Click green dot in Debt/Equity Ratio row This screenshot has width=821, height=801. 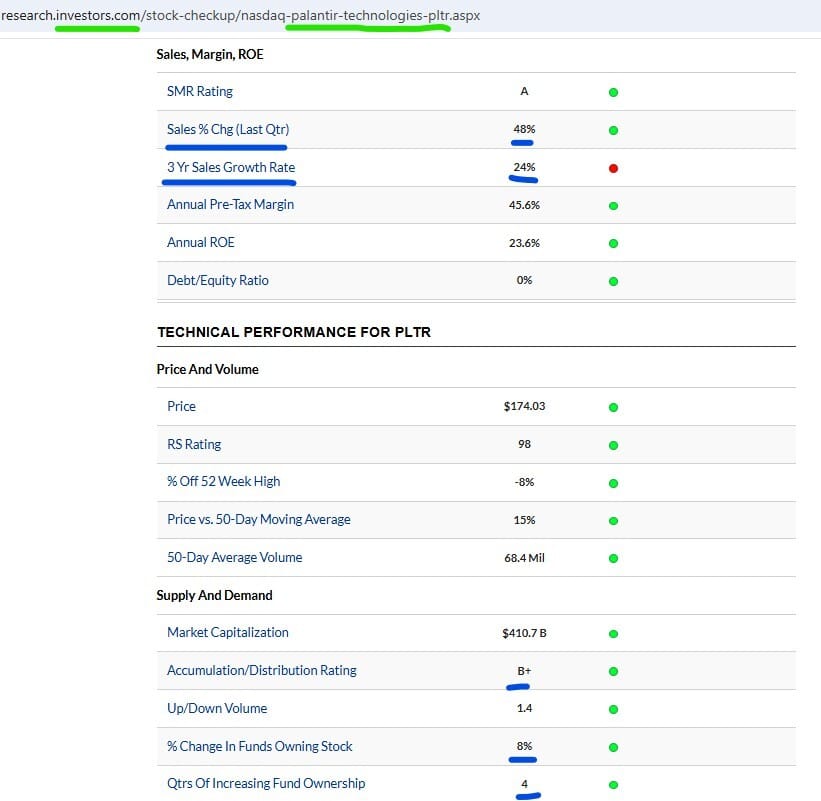coord(613,281)
